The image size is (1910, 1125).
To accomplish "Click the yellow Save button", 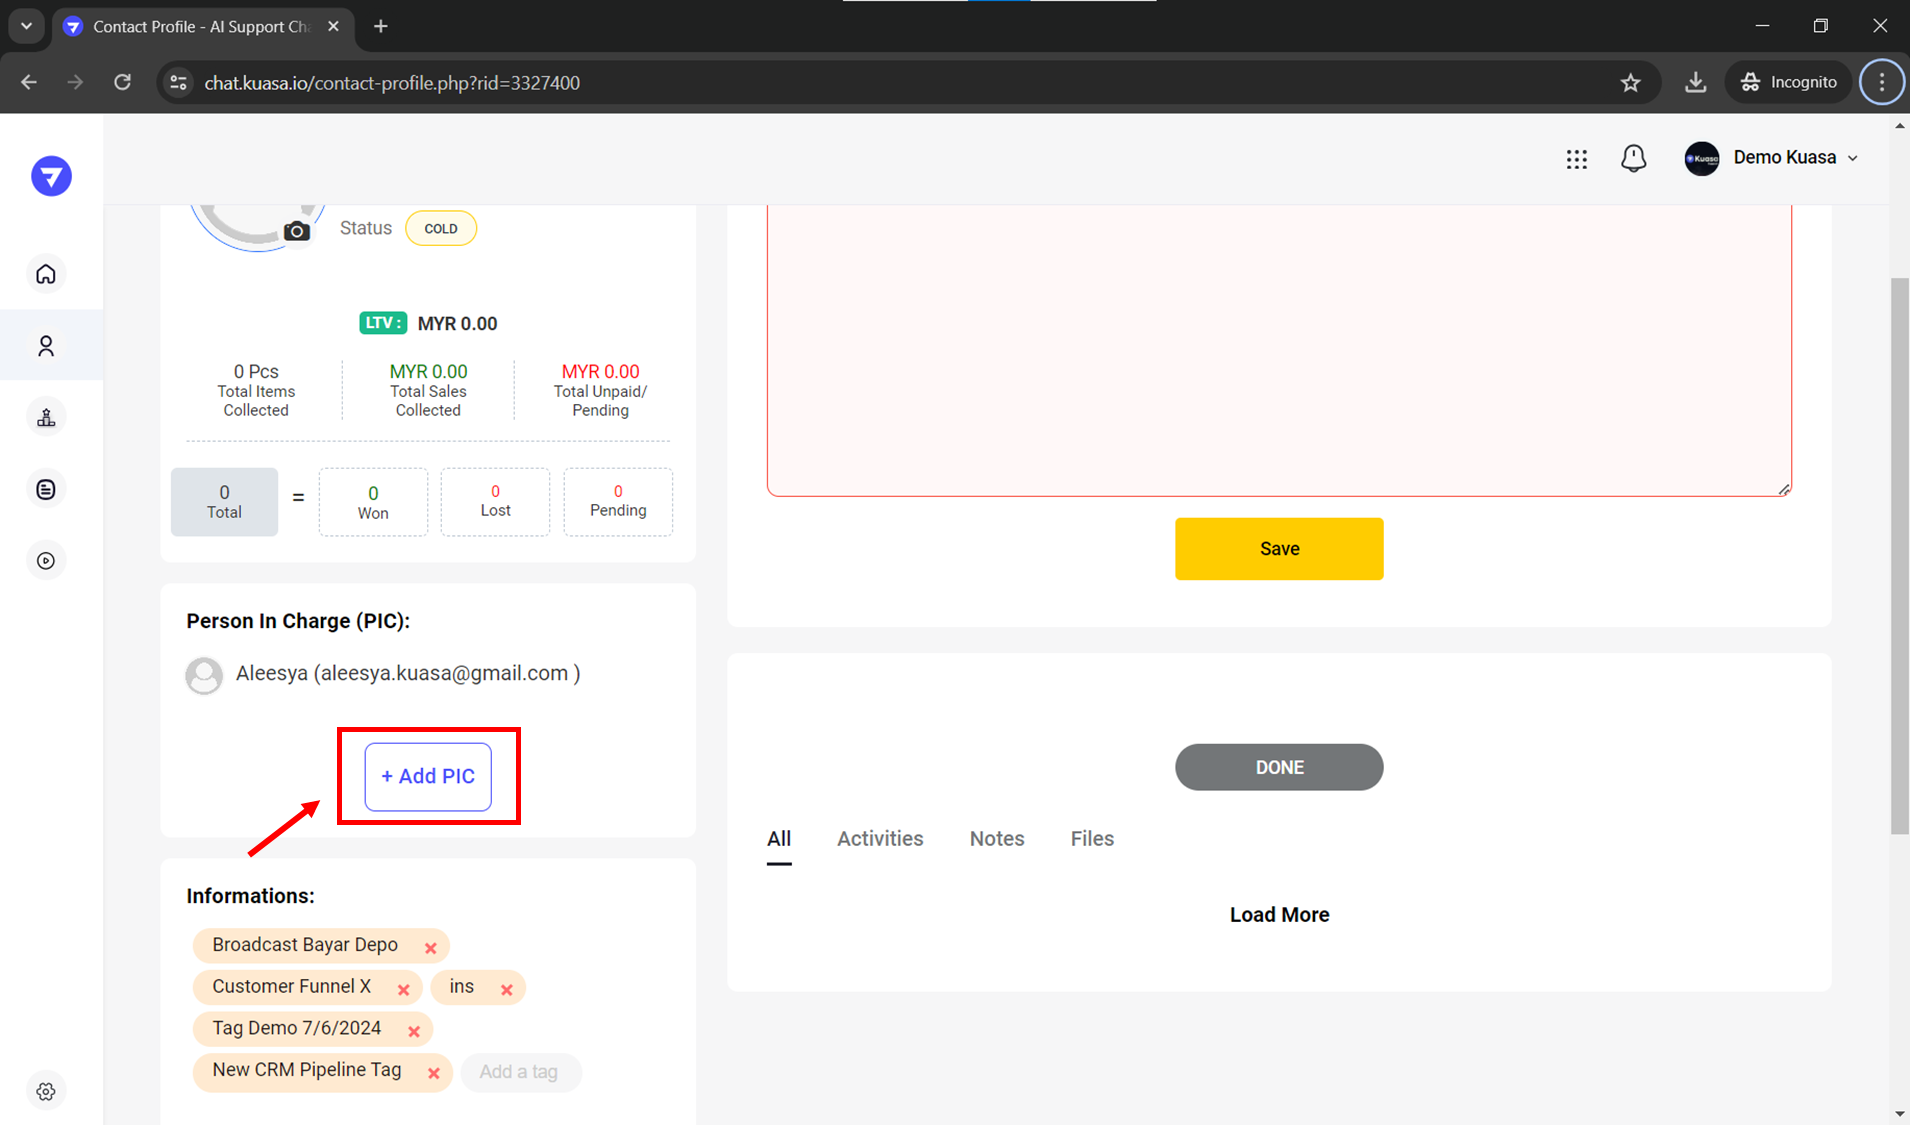I will (x=1278, y=549).
